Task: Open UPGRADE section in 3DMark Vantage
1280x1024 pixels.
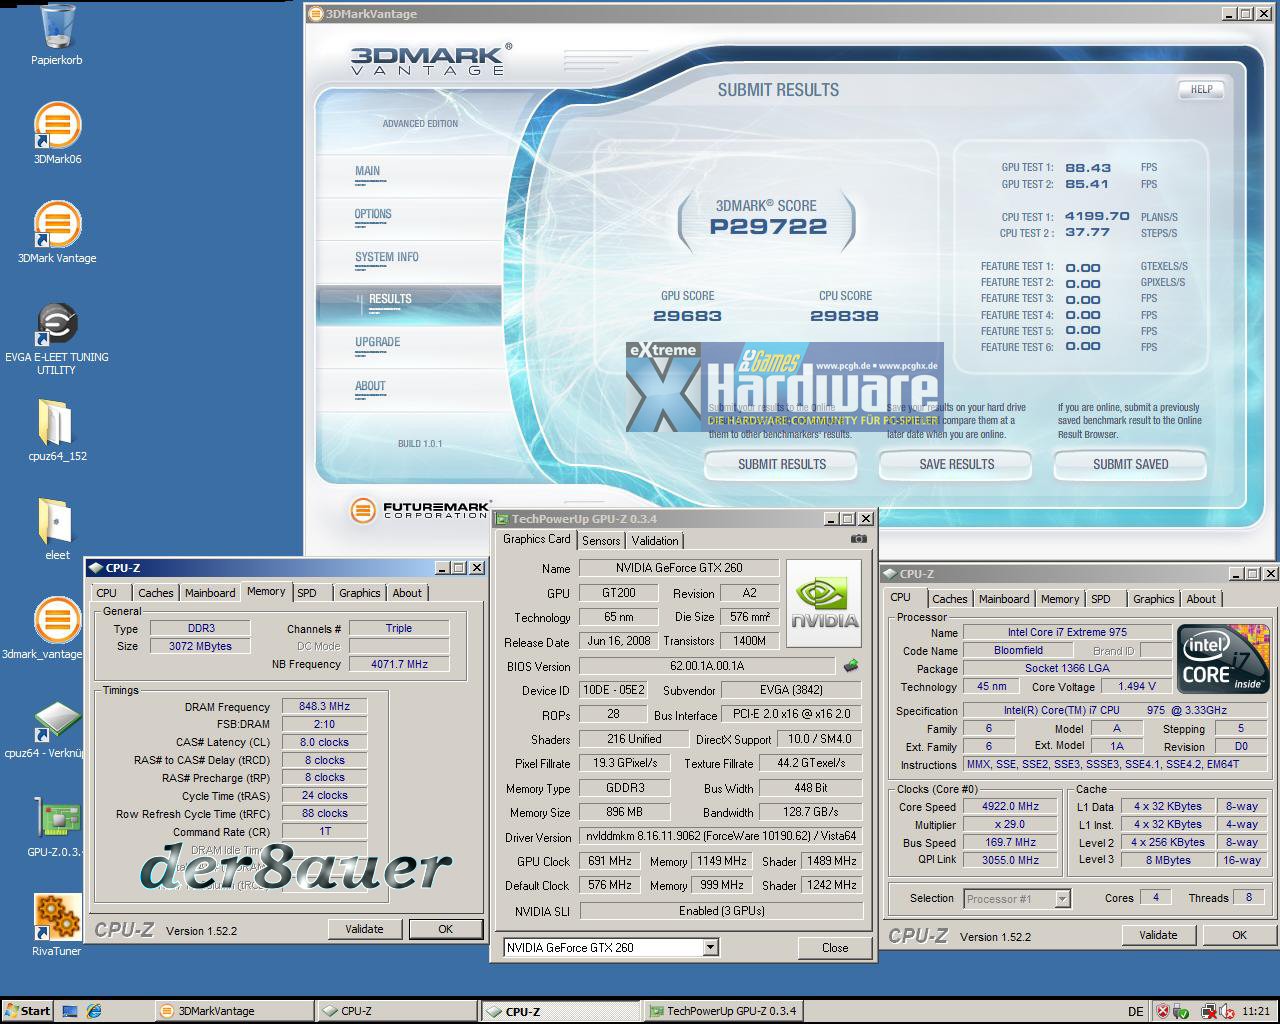Action: pos(377,342)
